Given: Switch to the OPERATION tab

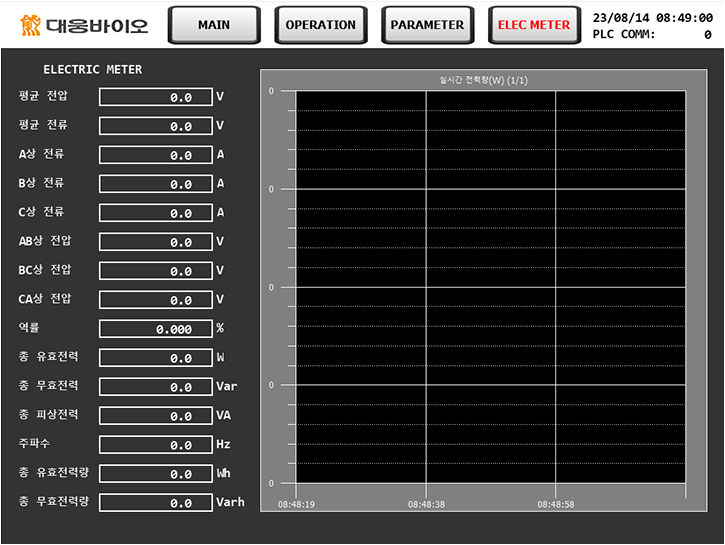Looking at the screenshot, I should 321,25.
